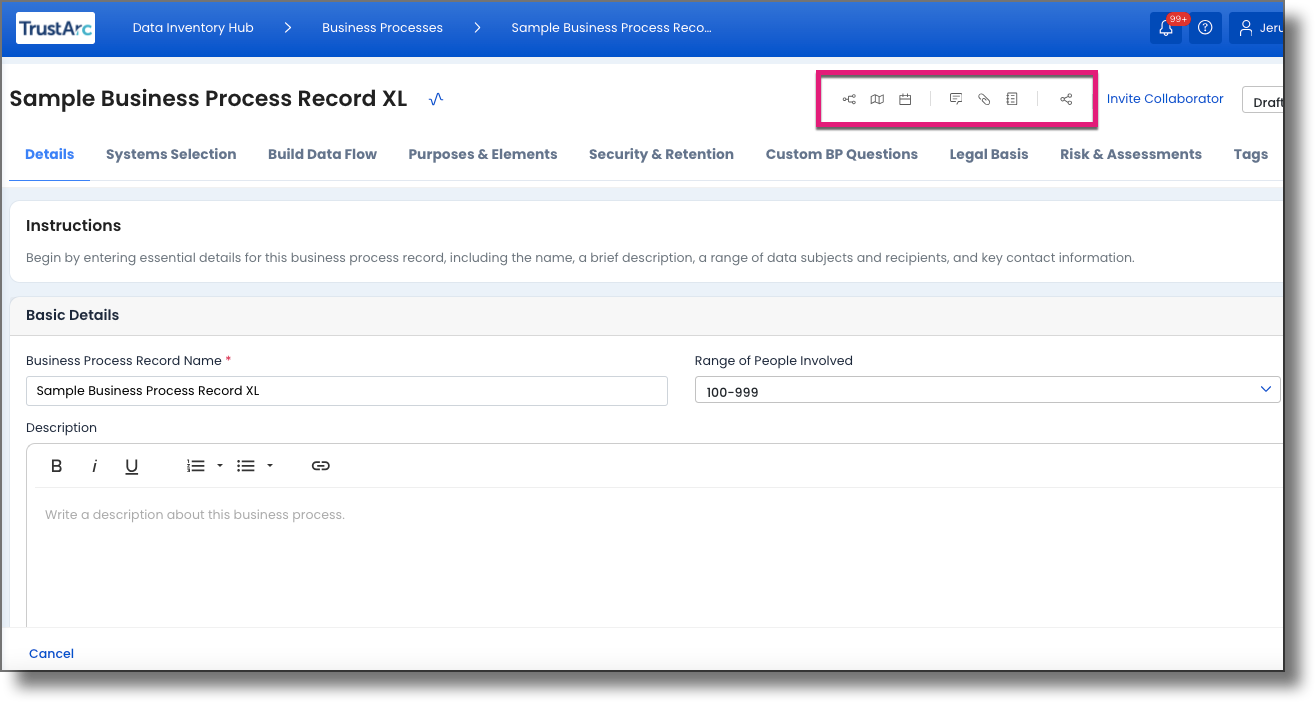Click the map icon in the toolbar

pos(877,98)
